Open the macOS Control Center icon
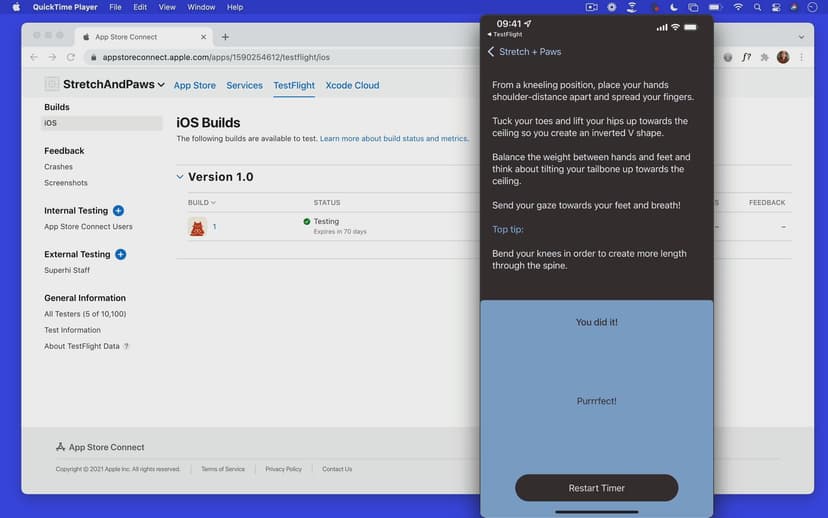This screenshot has width=828, height=518. (776, 7)
